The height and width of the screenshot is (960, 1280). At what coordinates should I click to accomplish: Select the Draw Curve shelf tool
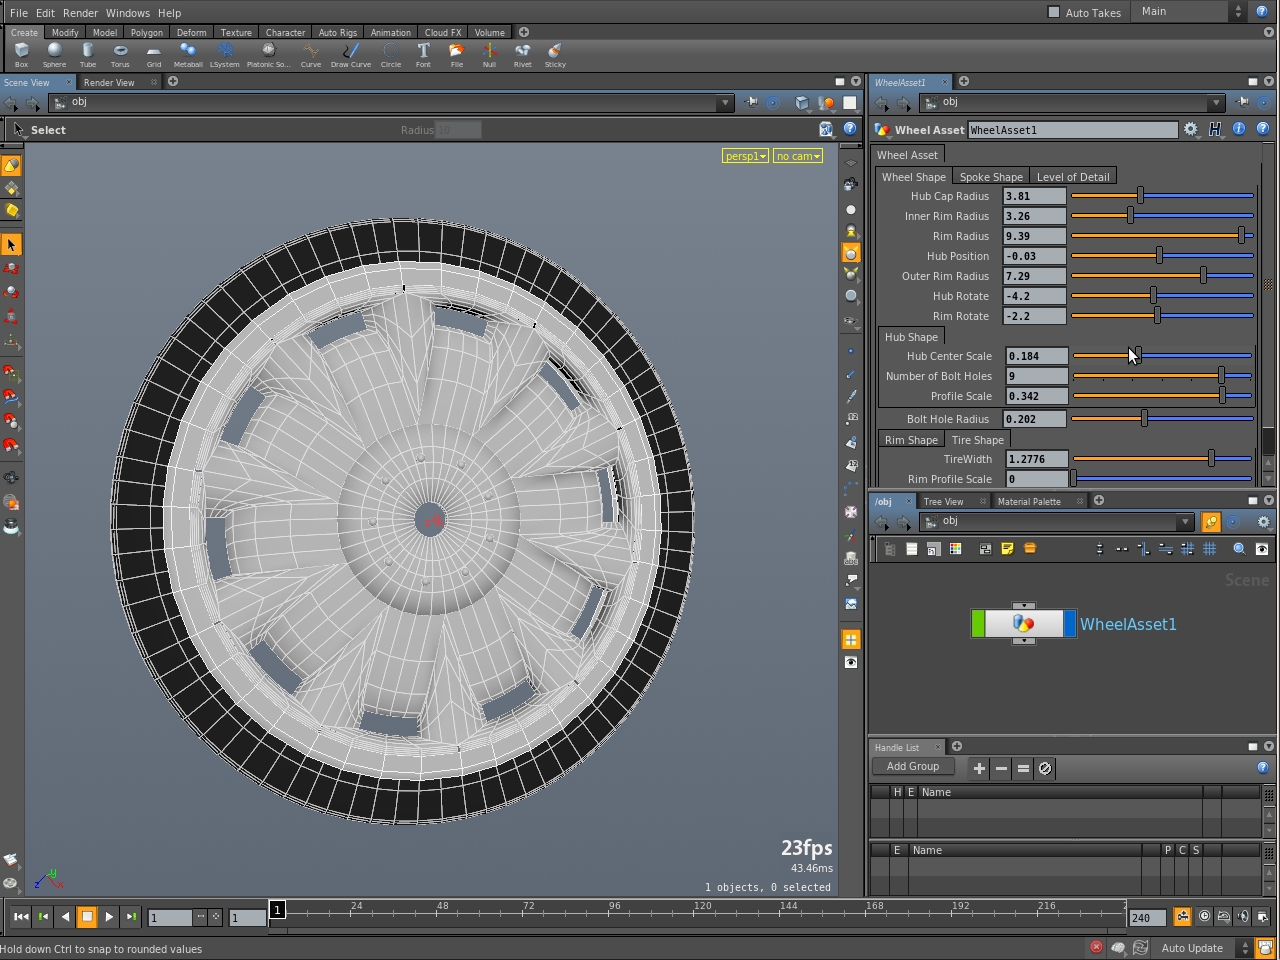point(351,55)
